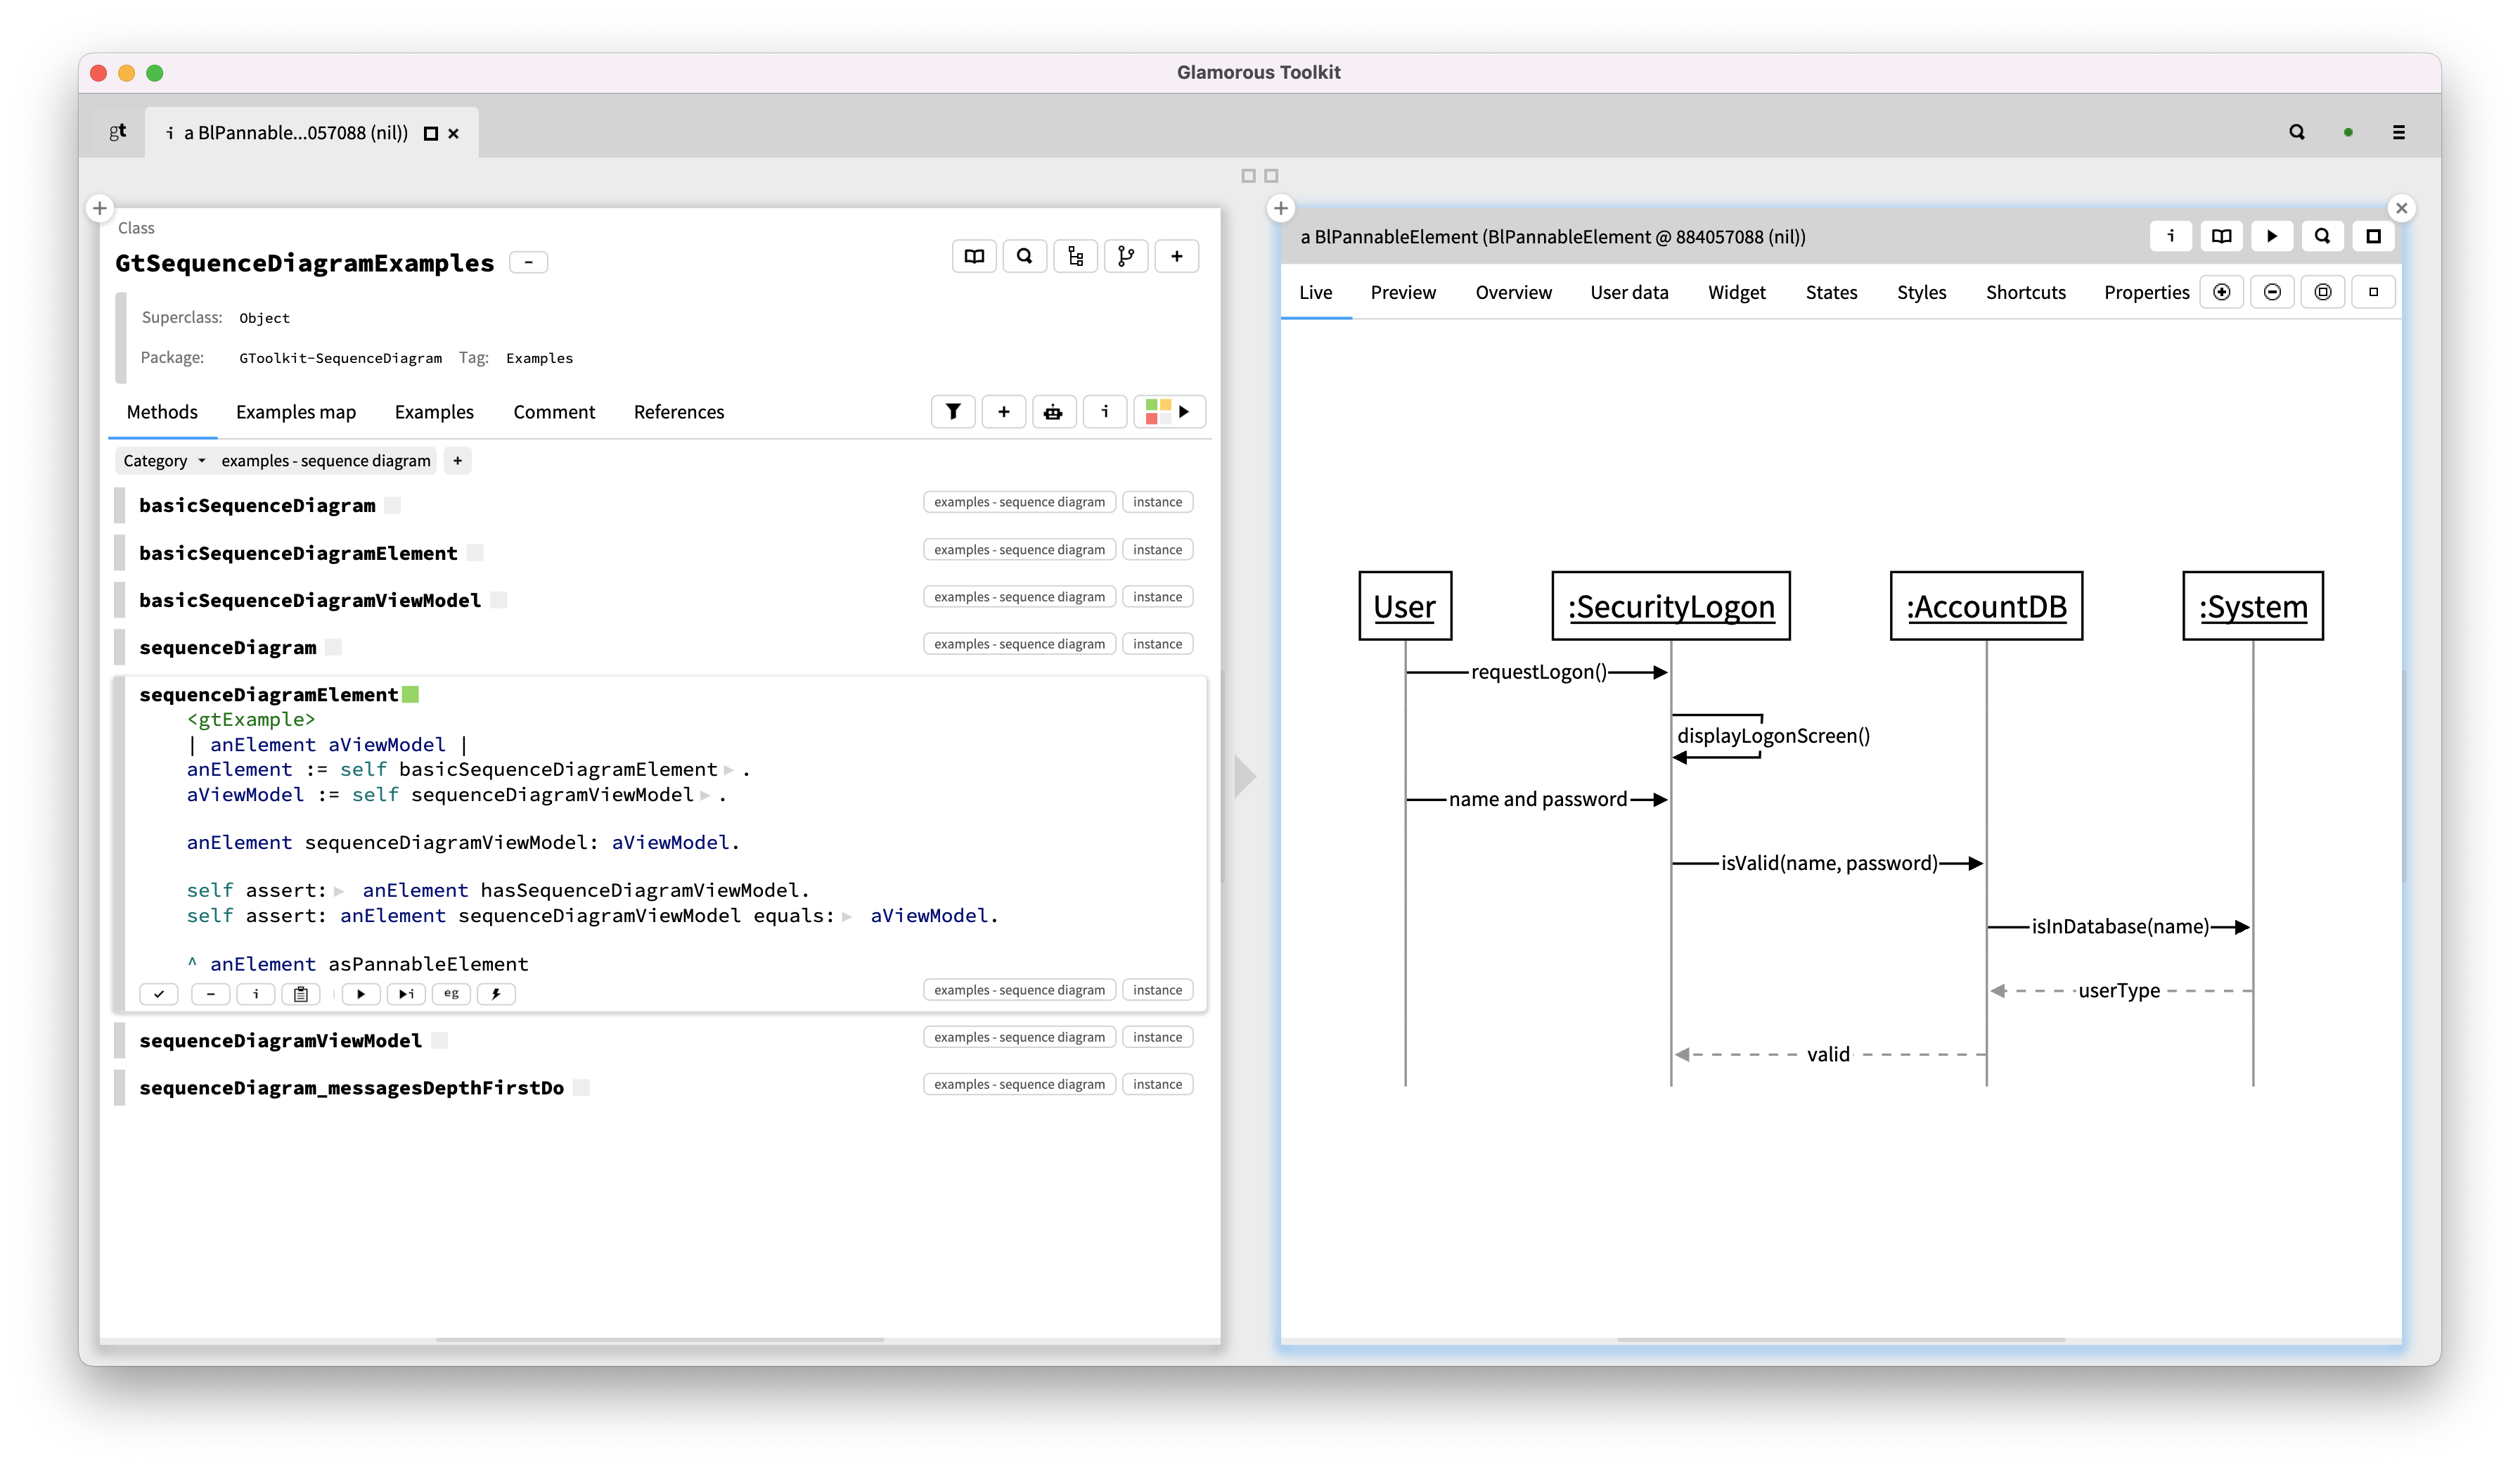The width and height of the screenshot is (2520, 1470).
Task: Zoom in on the diagram with the plus-circle icon
Action: point(2222,292)
